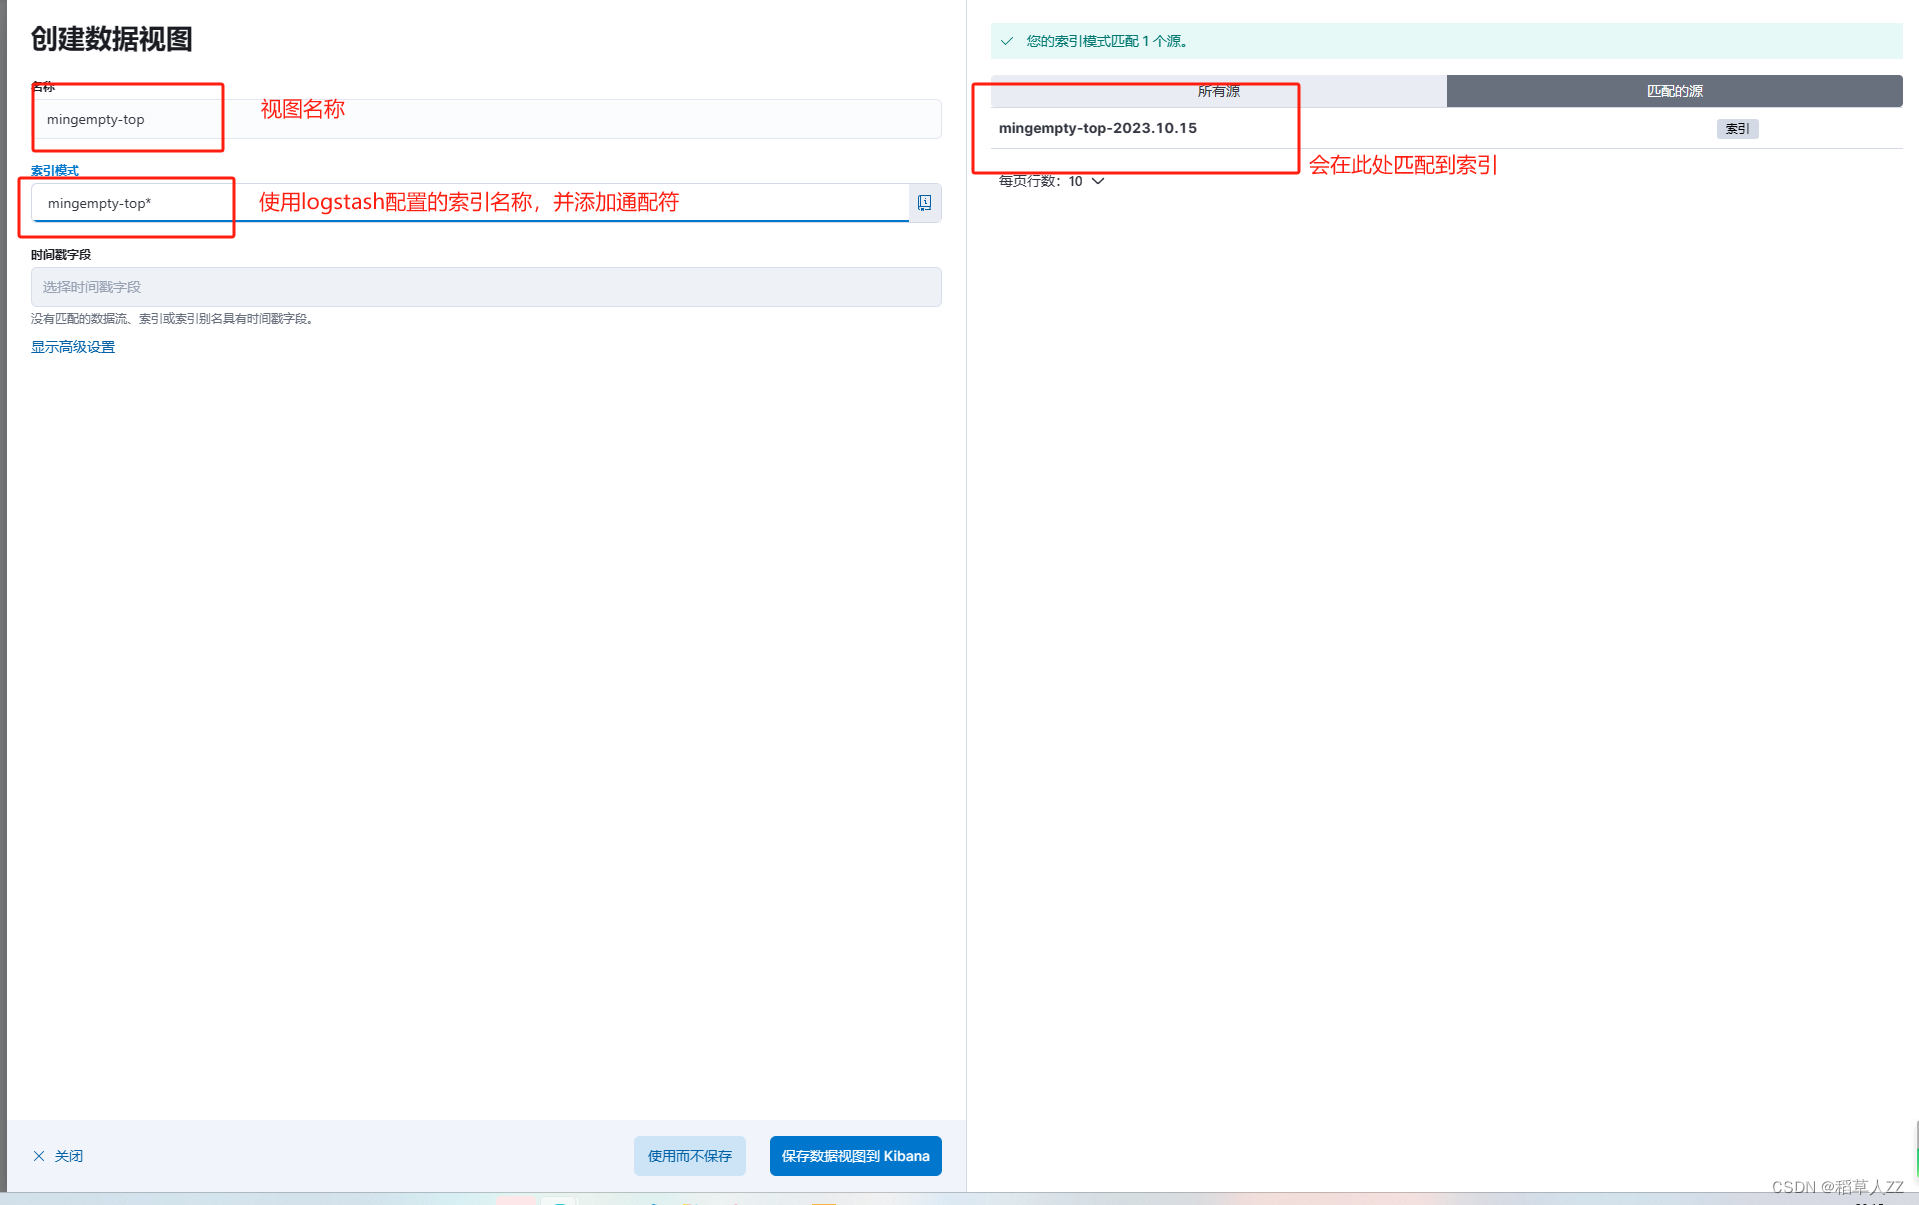Click the 关闭 button
Viewport: 1919px width, 1205px height.
(58, 1156)
